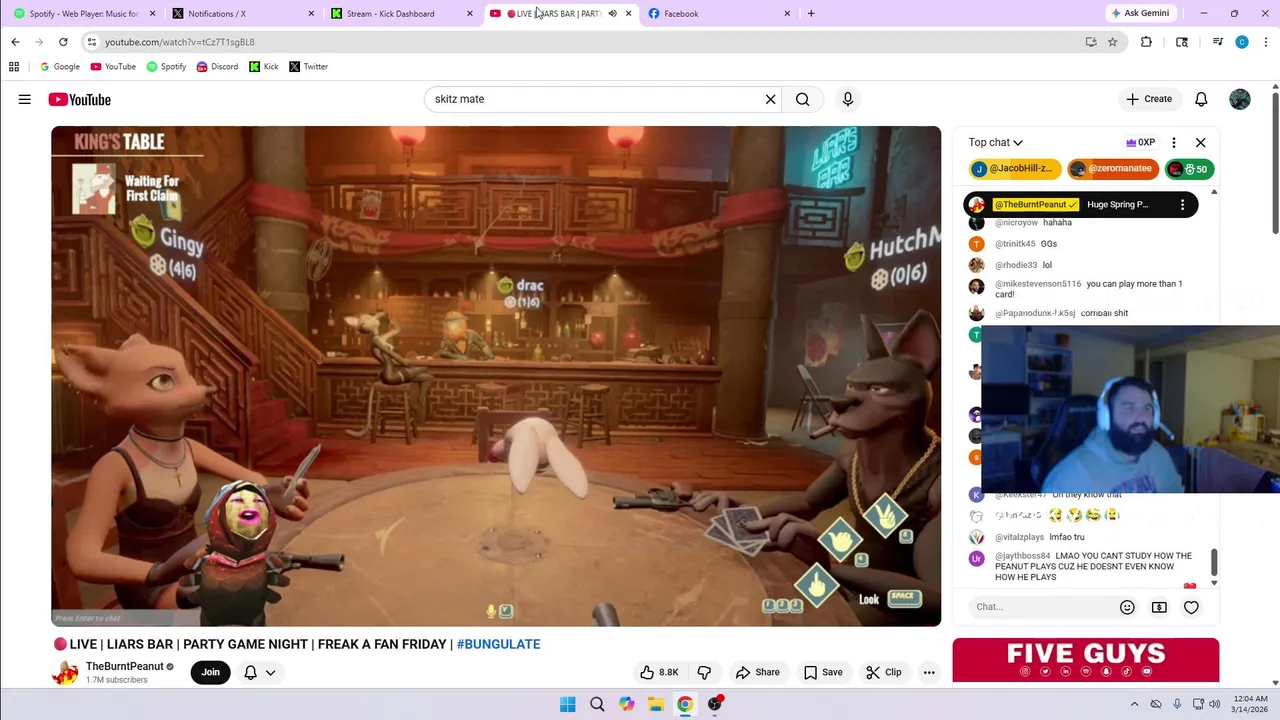The height and width of the screenshot is (720, 1280).
Task: Open the account avatar menu
Action: 1240,99
